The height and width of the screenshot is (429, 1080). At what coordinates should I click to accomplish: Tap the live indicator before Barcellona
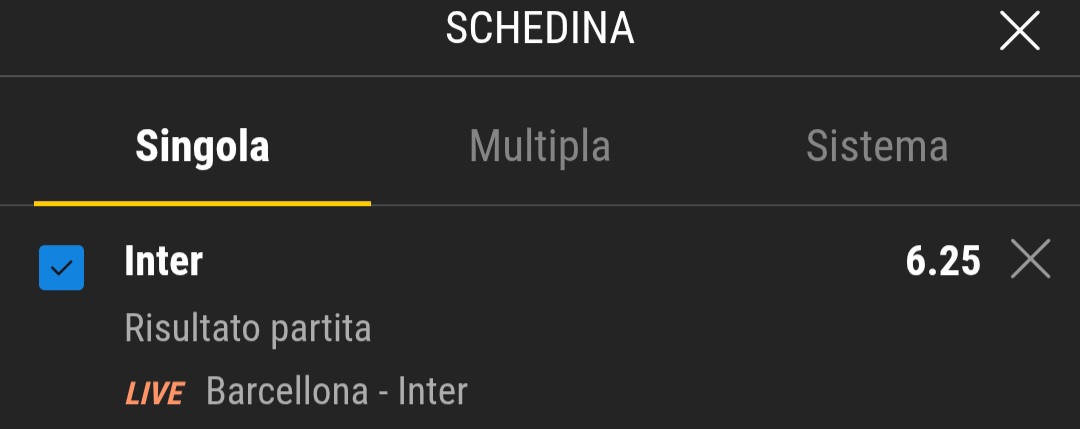154,394
